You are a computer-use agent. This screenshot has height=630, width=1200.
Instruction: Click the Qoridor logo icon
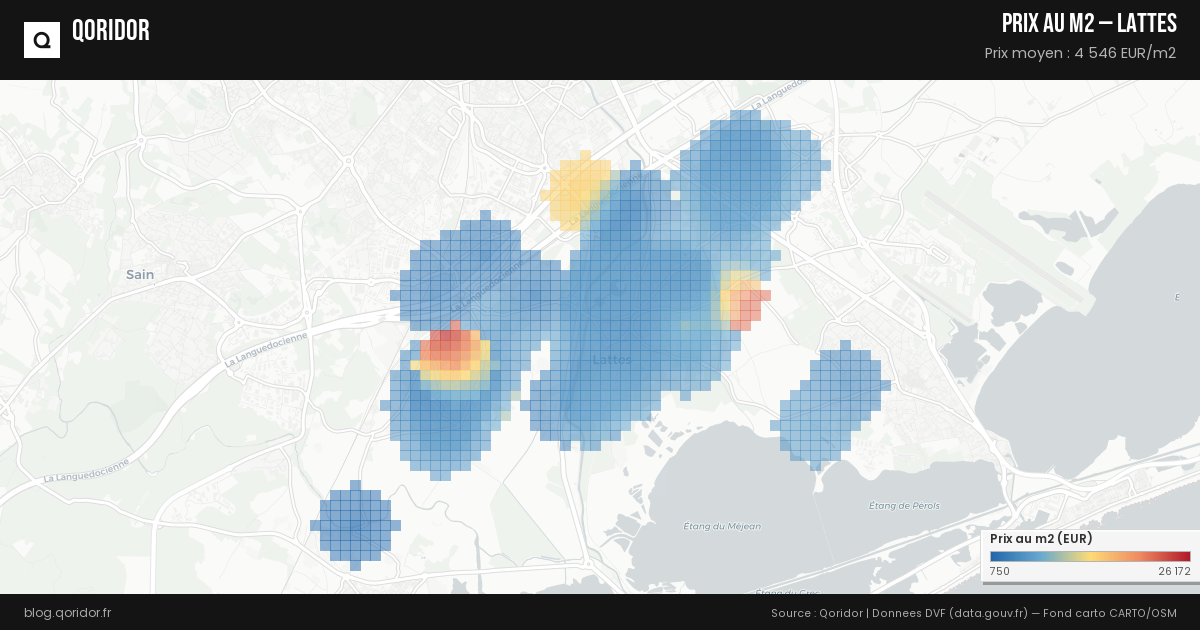(42, 40)
